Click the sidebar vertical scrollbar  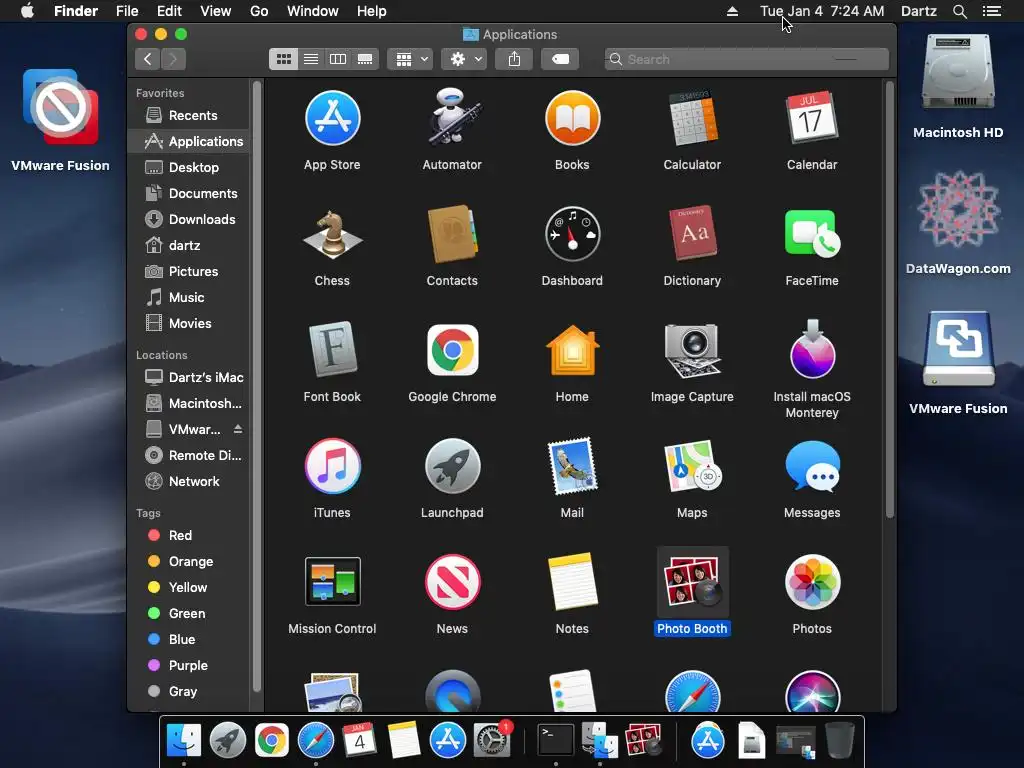pyautogui.click(x=257, y=386)
